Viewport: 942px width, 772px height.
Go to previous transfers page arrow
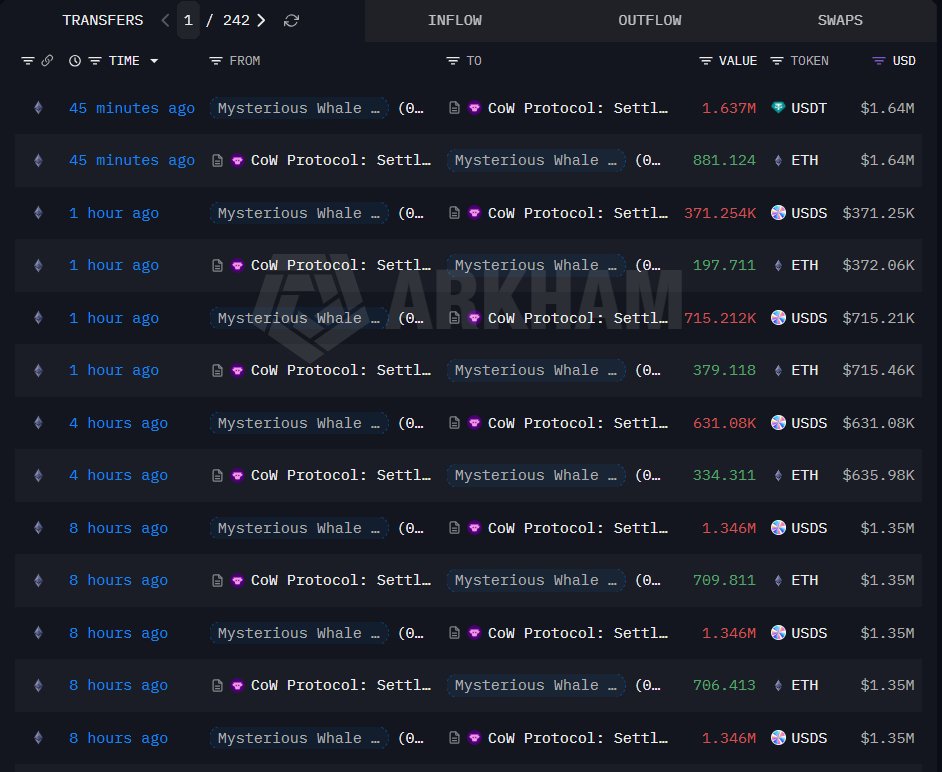[165, 20]
